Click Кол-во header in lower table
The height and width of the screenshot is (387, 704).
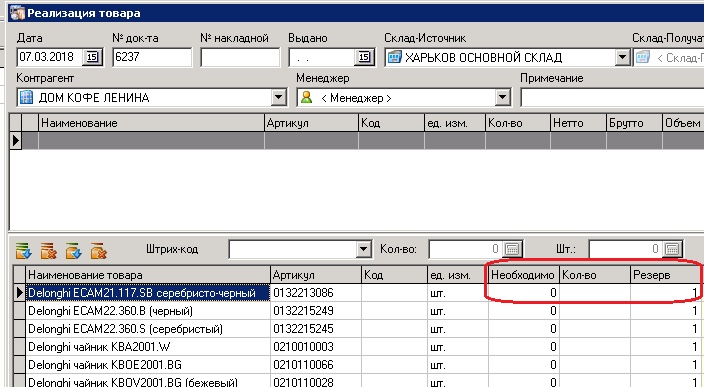595,275
